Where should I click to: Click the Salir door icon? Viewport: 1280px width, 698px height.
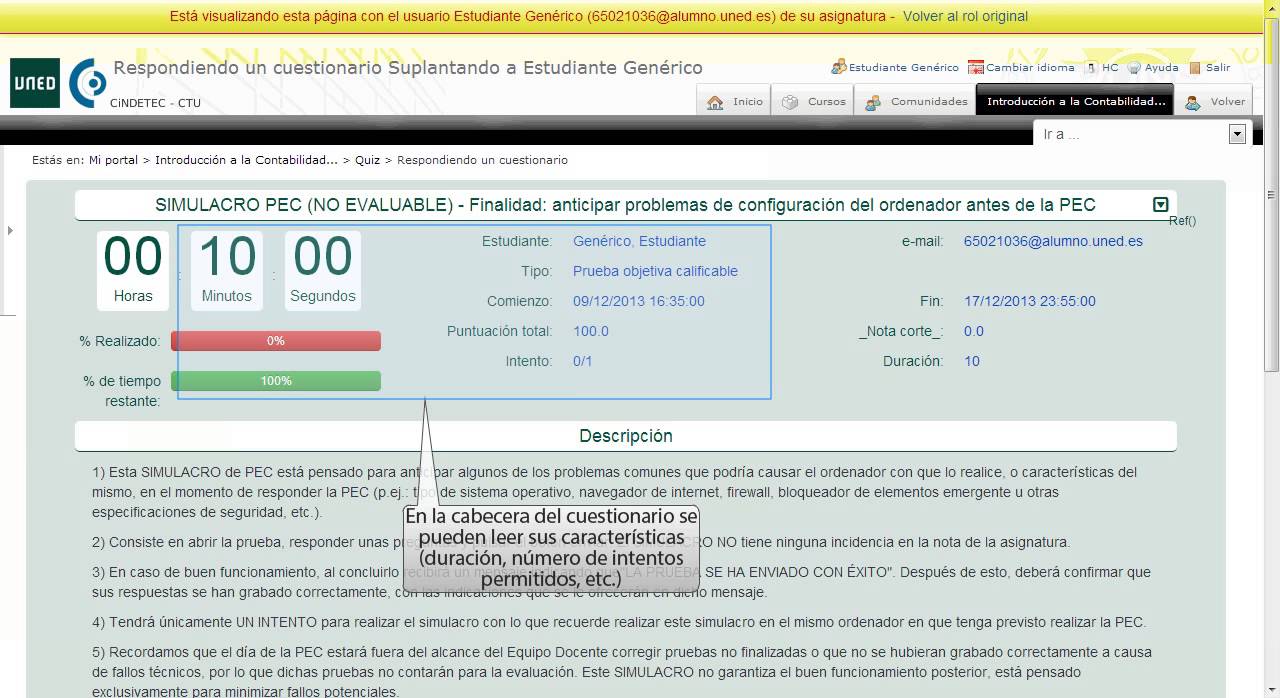pyautogui.click(x=1195, y=68)
